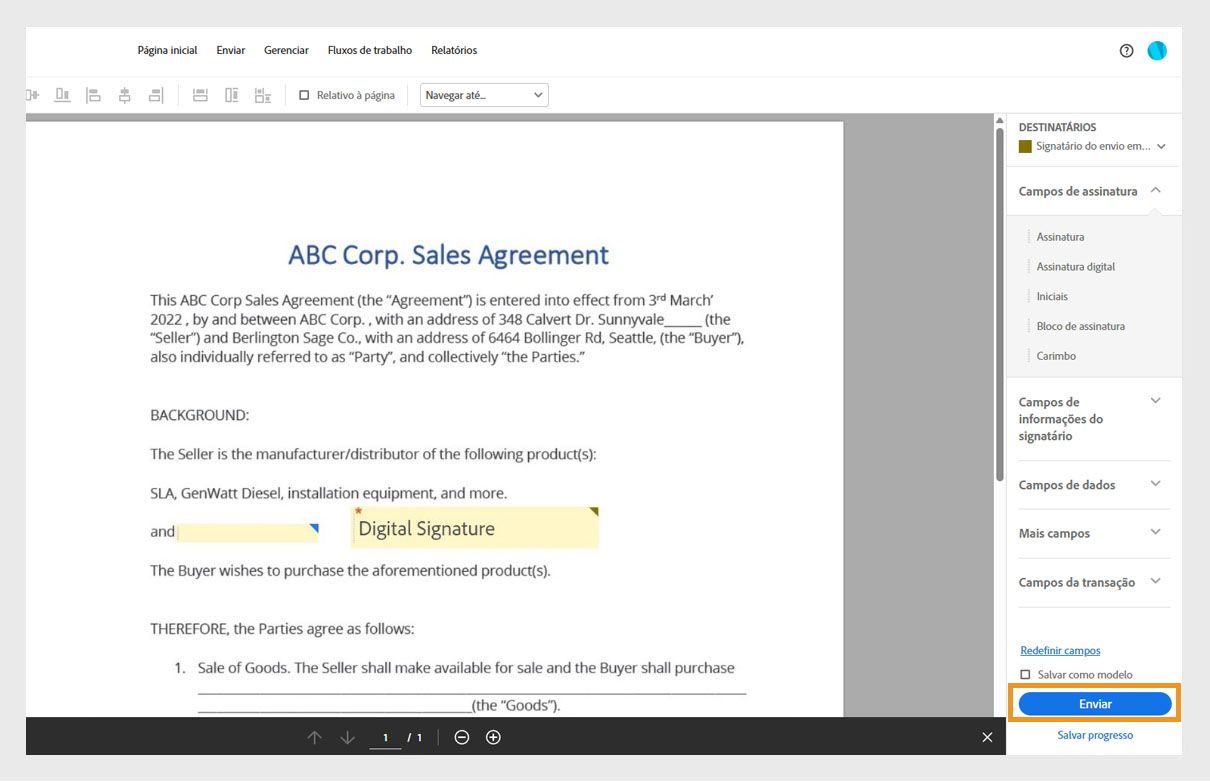This screenshot has width=1210, height=781.
Task: Click the Redefinir campos link
Action: click(1060, 650)
